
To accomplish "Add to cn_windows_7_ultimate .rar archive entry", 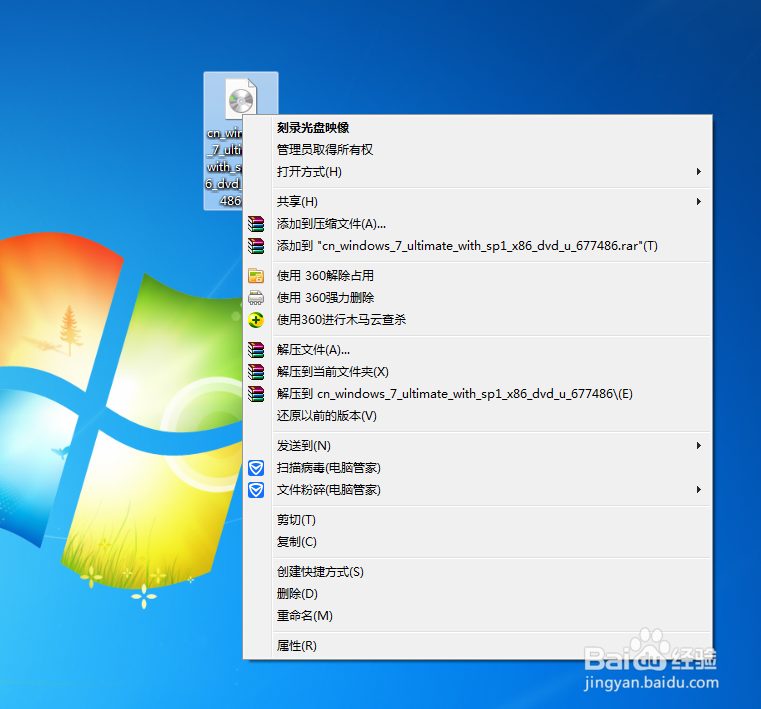I will click(477, 246).
